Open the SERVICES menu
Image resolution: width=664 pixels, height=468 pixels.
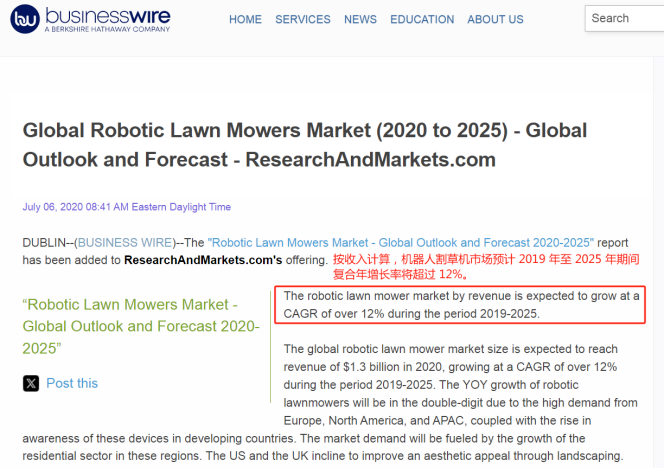(302, 19)
